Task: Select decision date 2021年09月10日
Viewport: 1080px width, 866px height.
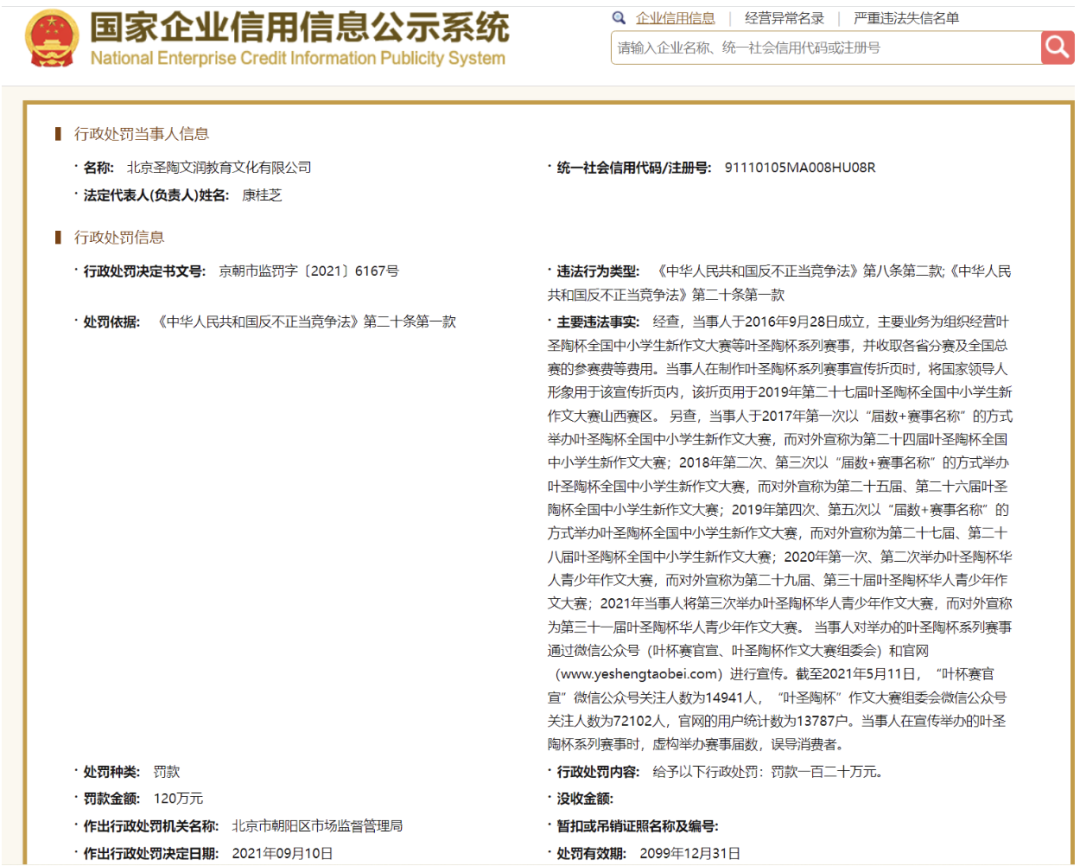Action: [x=282, y=854]
